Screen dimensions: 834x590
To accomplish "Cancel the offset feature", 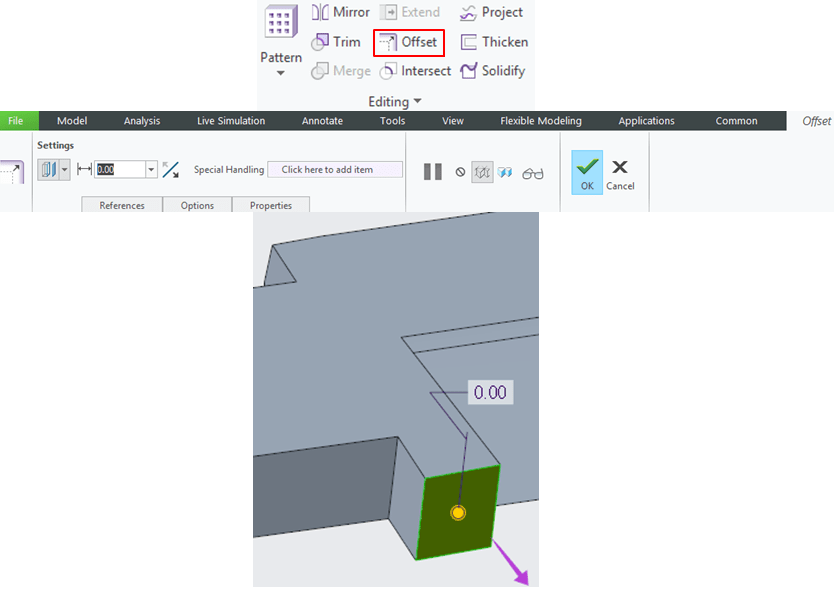I will click(620, 172).
